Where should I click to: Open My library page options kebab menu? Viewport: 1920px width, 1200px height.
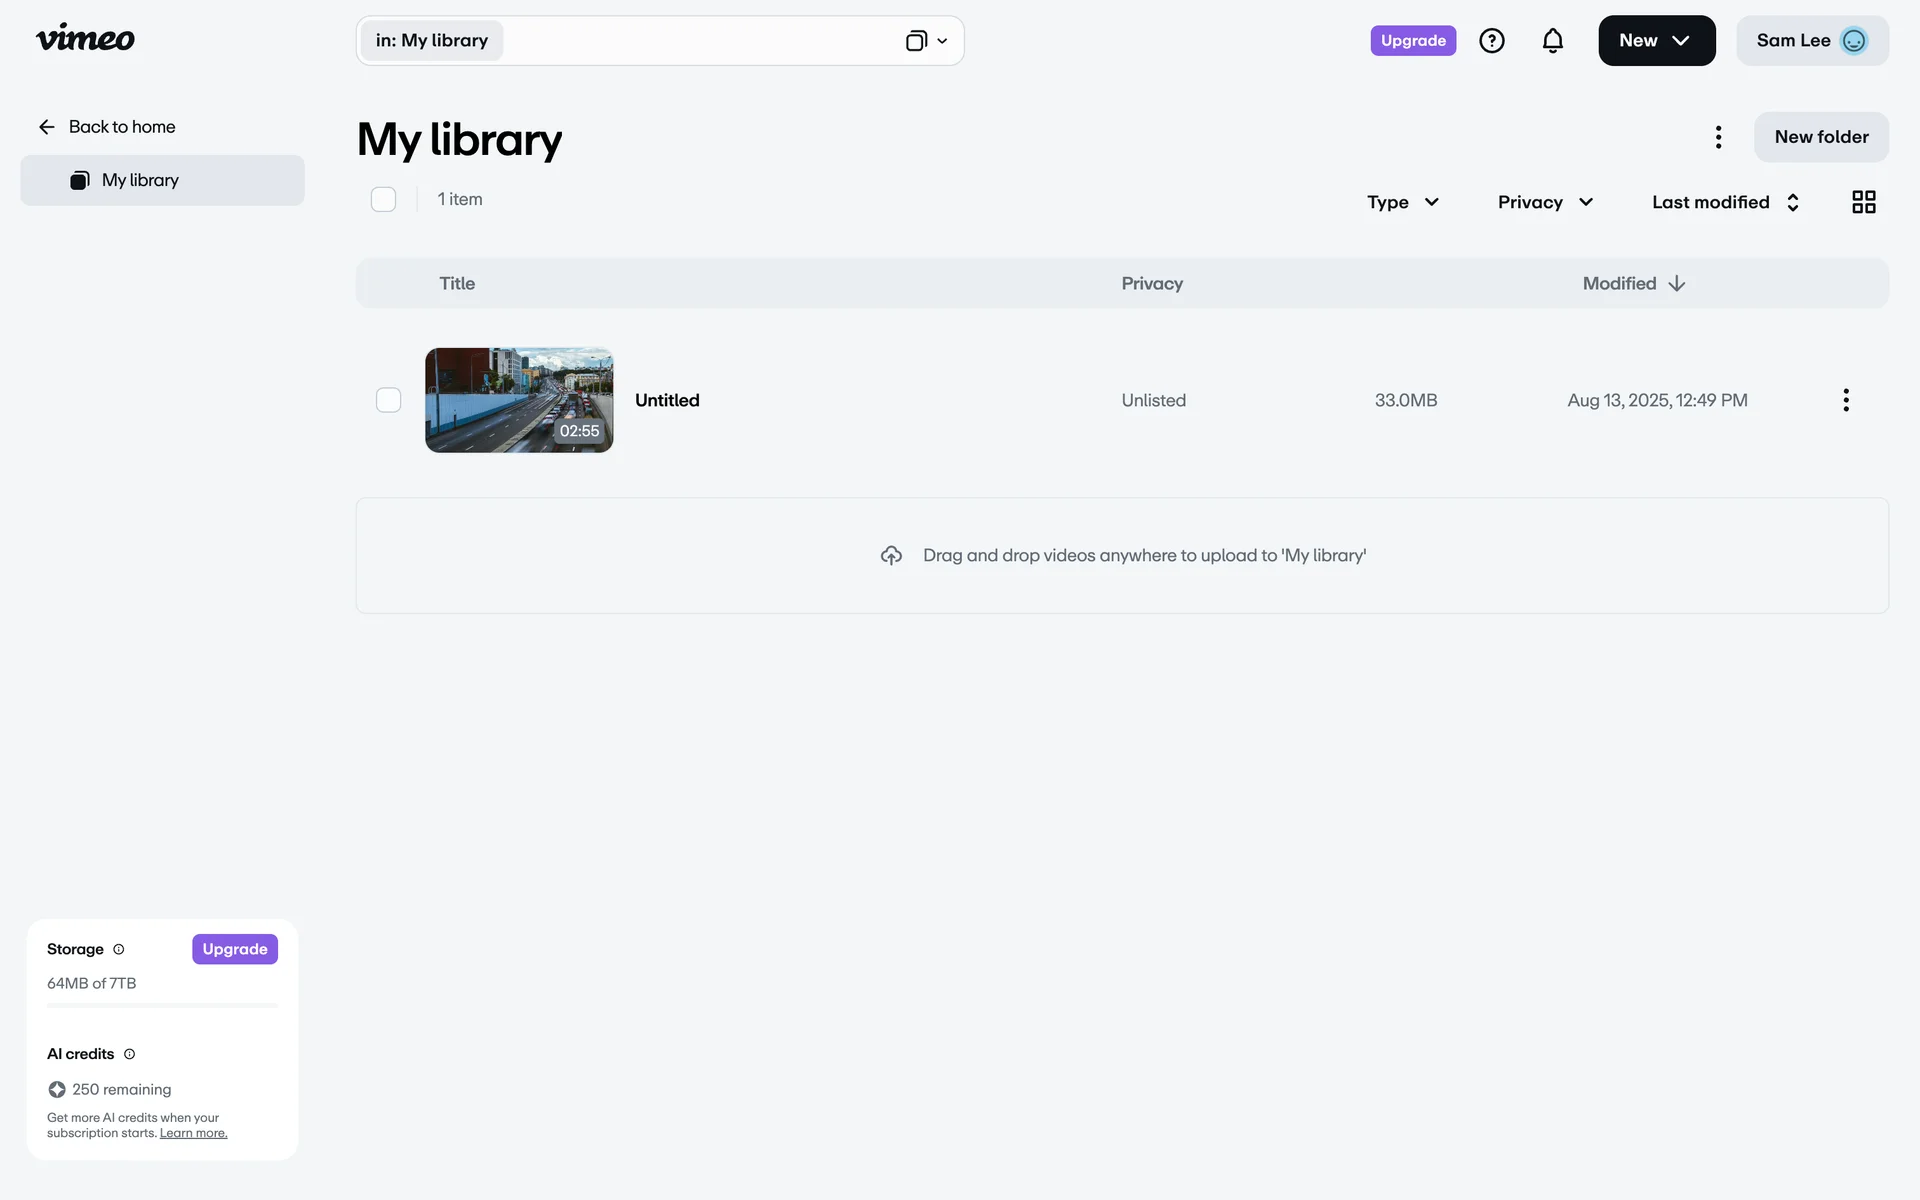point(1718,137)
